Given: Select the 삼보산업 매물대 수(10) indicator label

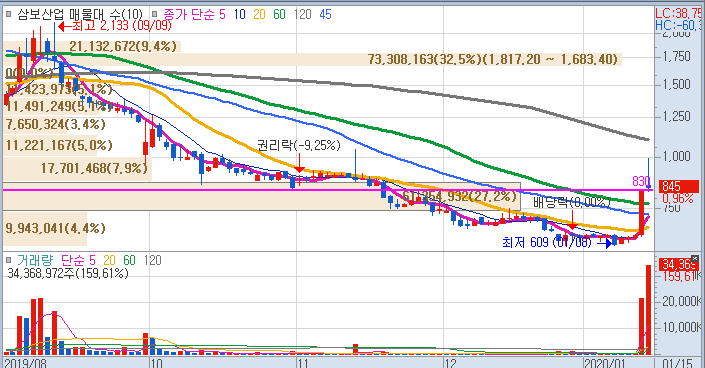Looking at the screenshot, I should click(x=80, y=14).
